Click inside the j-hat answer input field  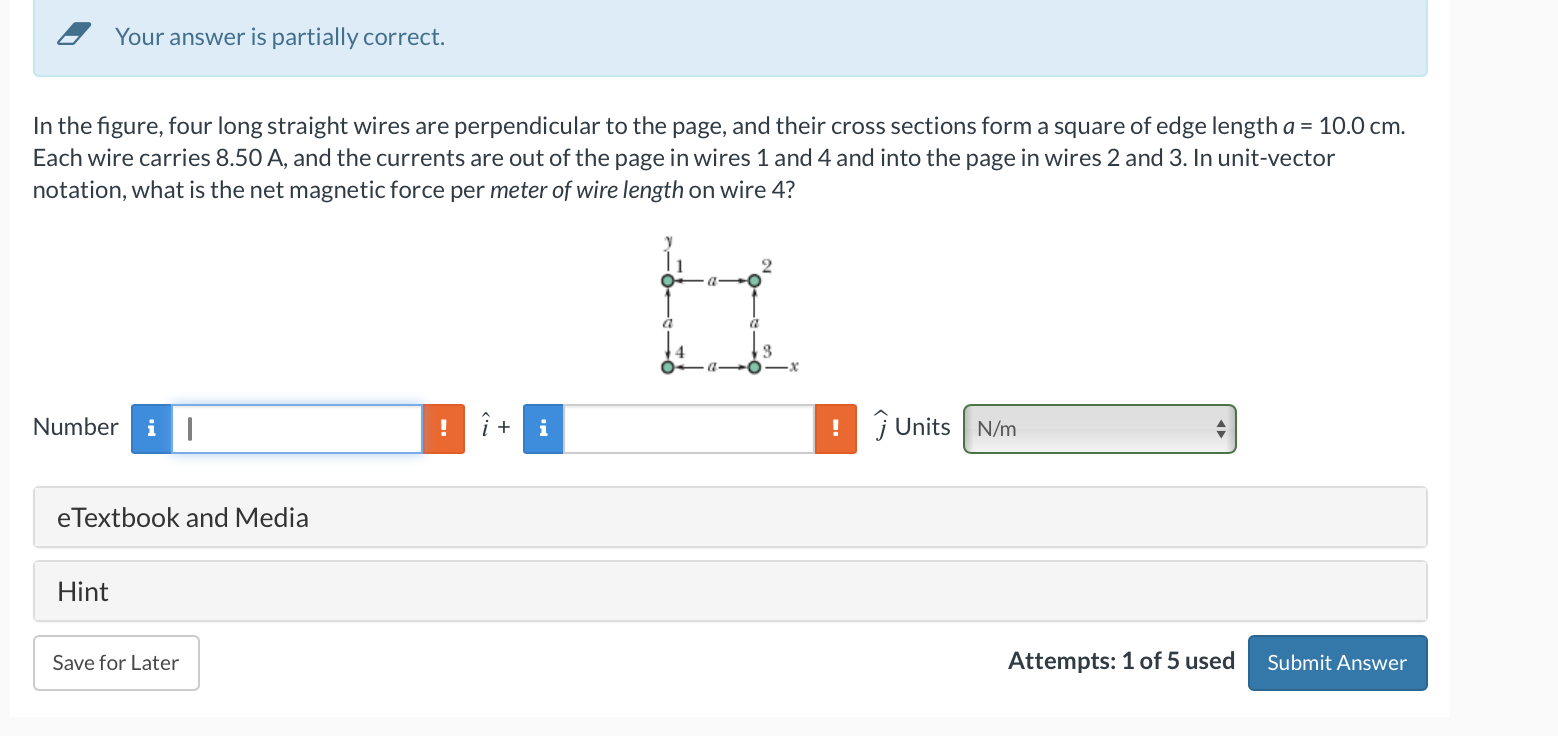(689, 428)
